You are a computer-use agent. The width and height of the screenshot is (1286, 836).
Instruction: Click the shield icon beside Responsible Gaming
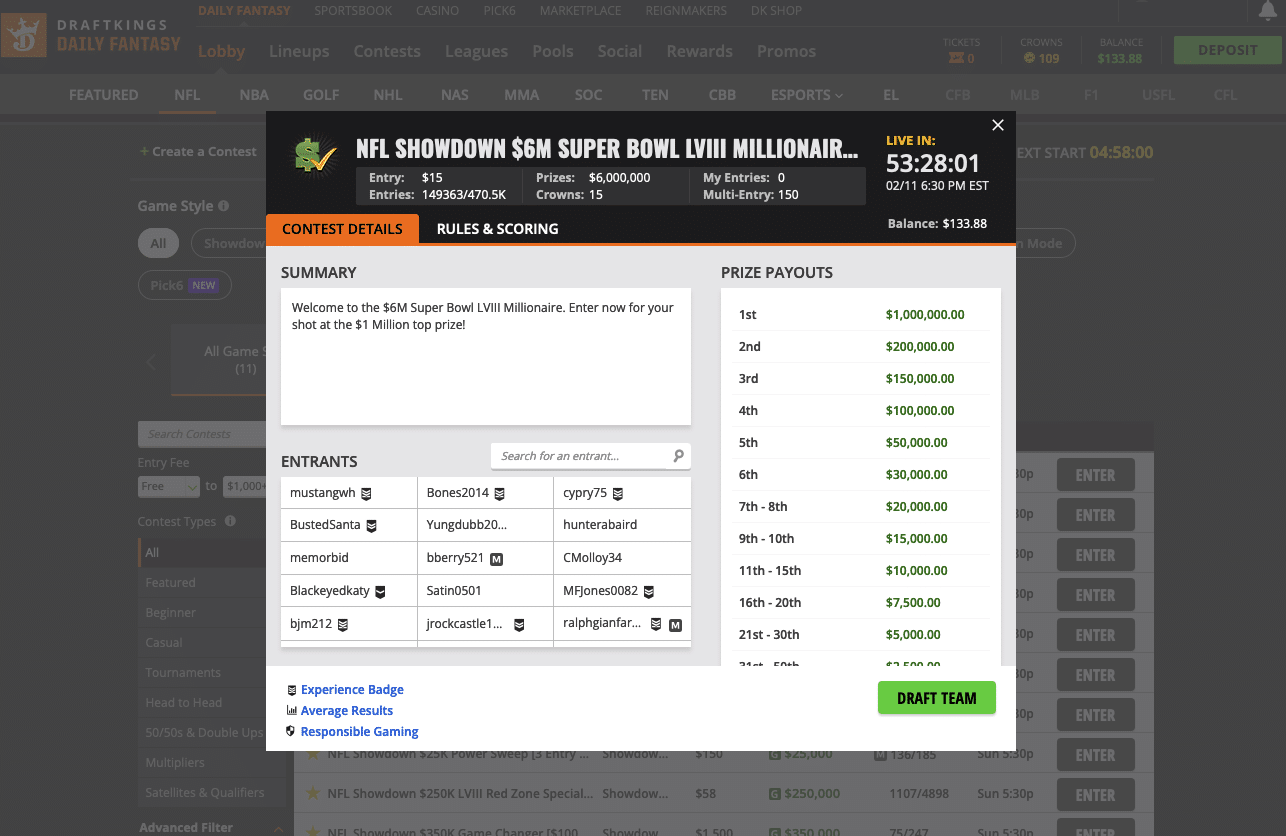point(291,731)
